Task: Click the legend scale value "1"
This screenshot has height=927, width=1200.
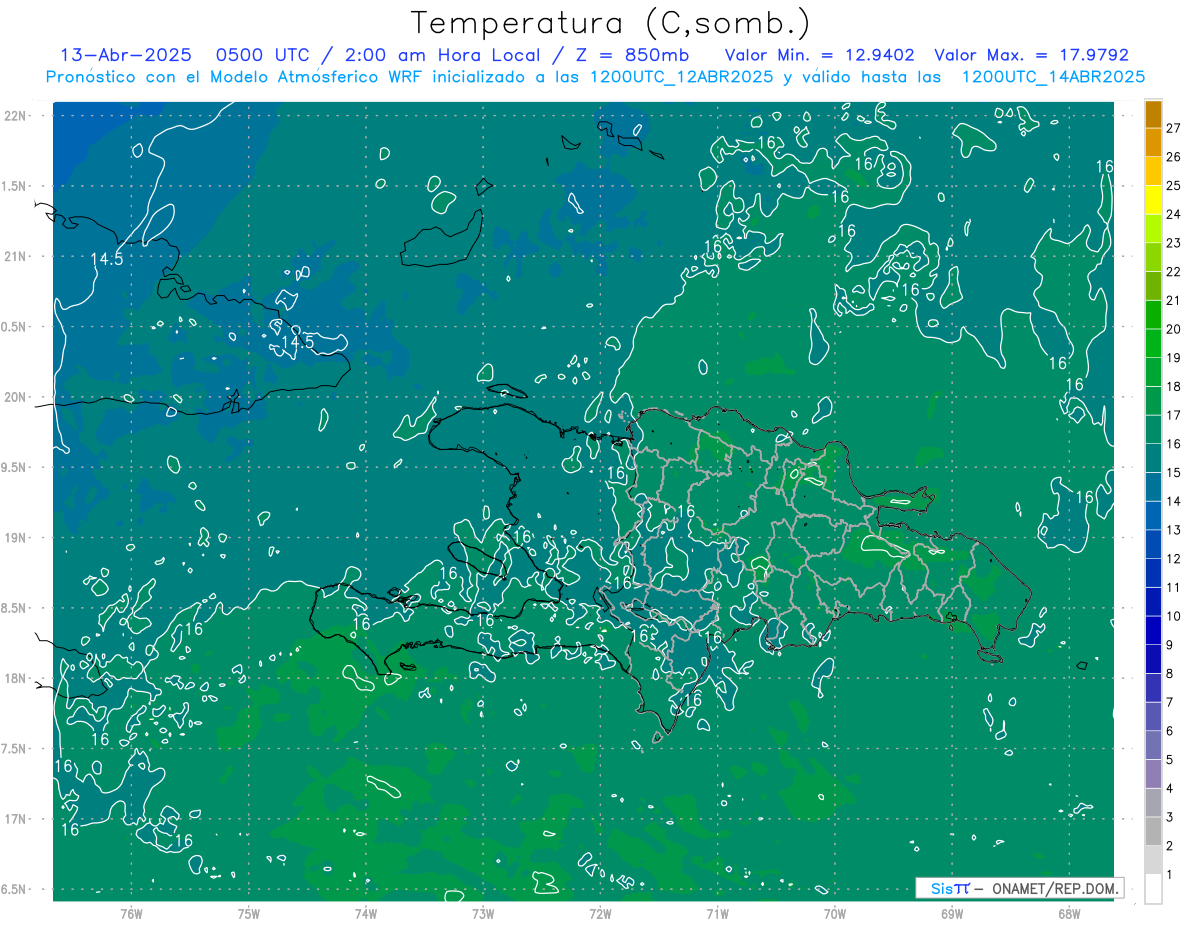Action: point(1170,874)
